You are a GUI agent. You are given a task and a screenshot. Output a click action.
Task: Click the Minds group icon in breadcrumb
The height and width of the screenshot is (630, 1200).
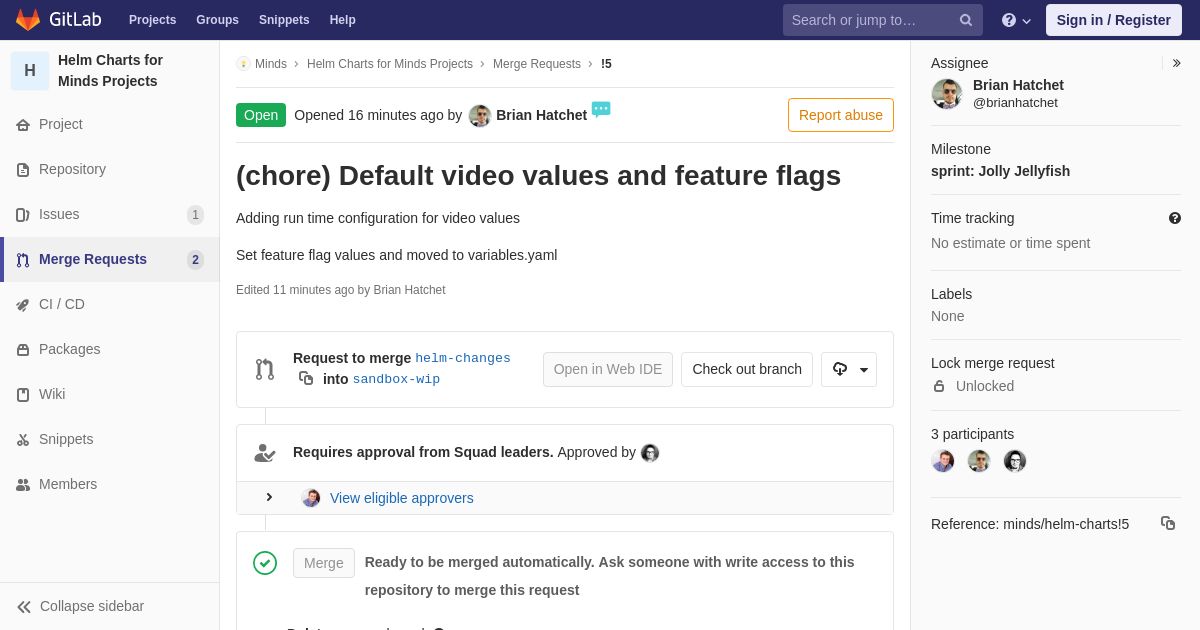click(243, 64)
